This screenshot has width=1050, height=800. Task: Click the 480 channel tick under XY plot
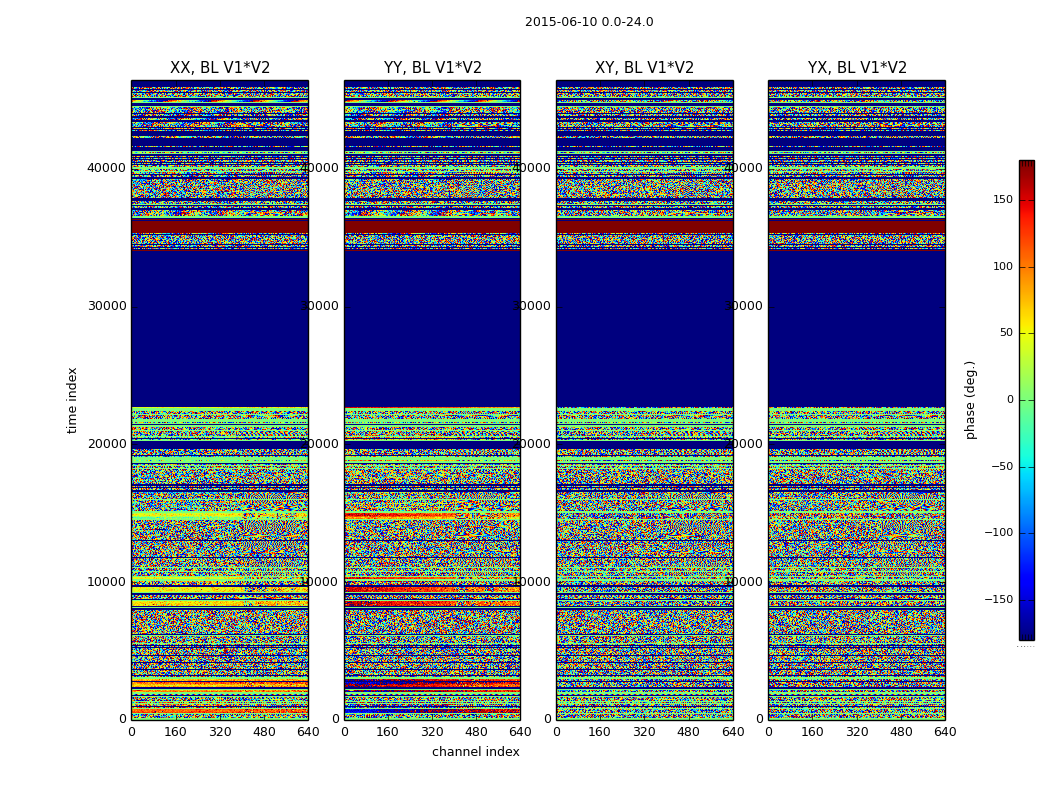688,732
